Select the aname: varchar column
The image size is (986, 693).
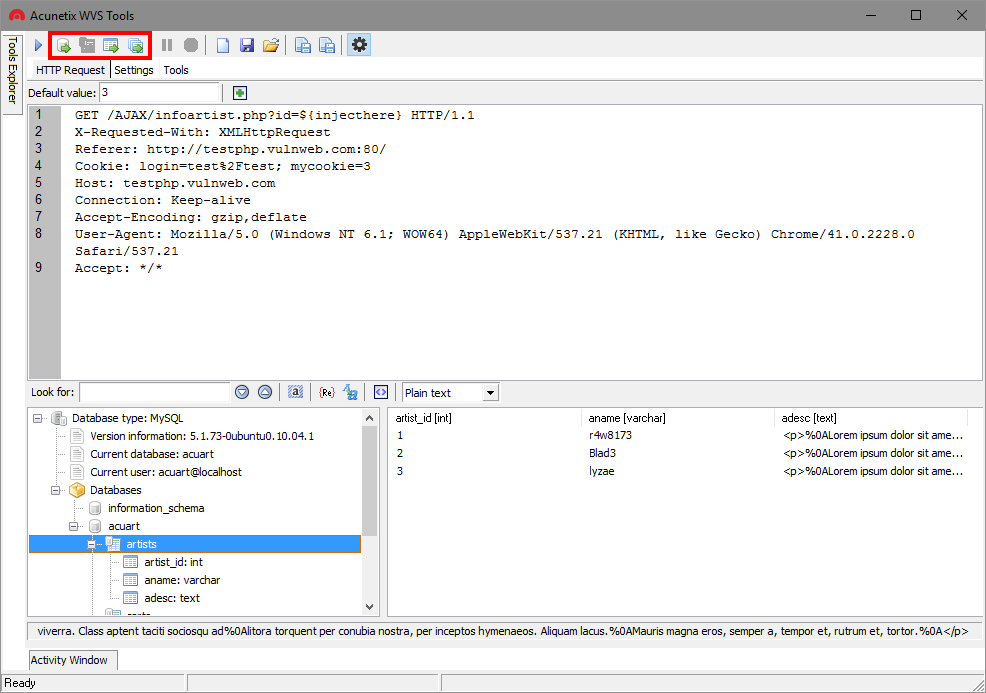182,580
